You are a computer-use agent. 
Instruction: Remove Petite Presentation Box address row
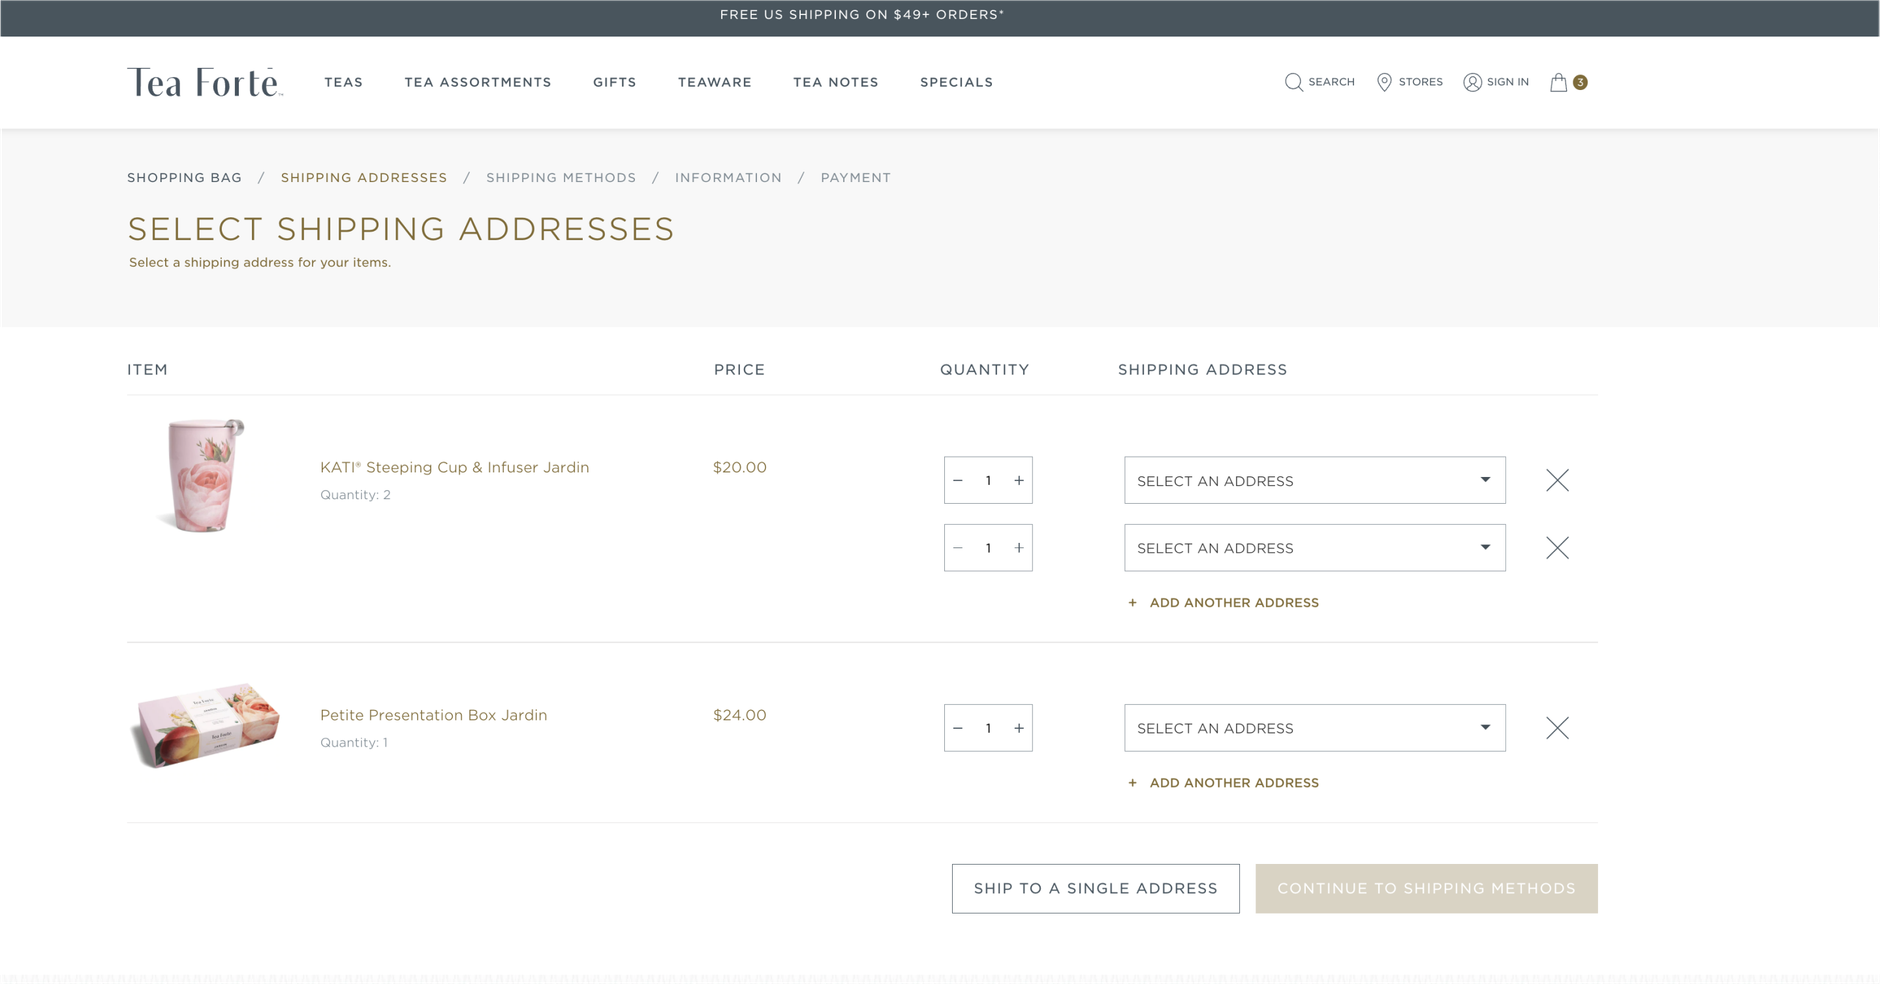[x=1557, y=727]
